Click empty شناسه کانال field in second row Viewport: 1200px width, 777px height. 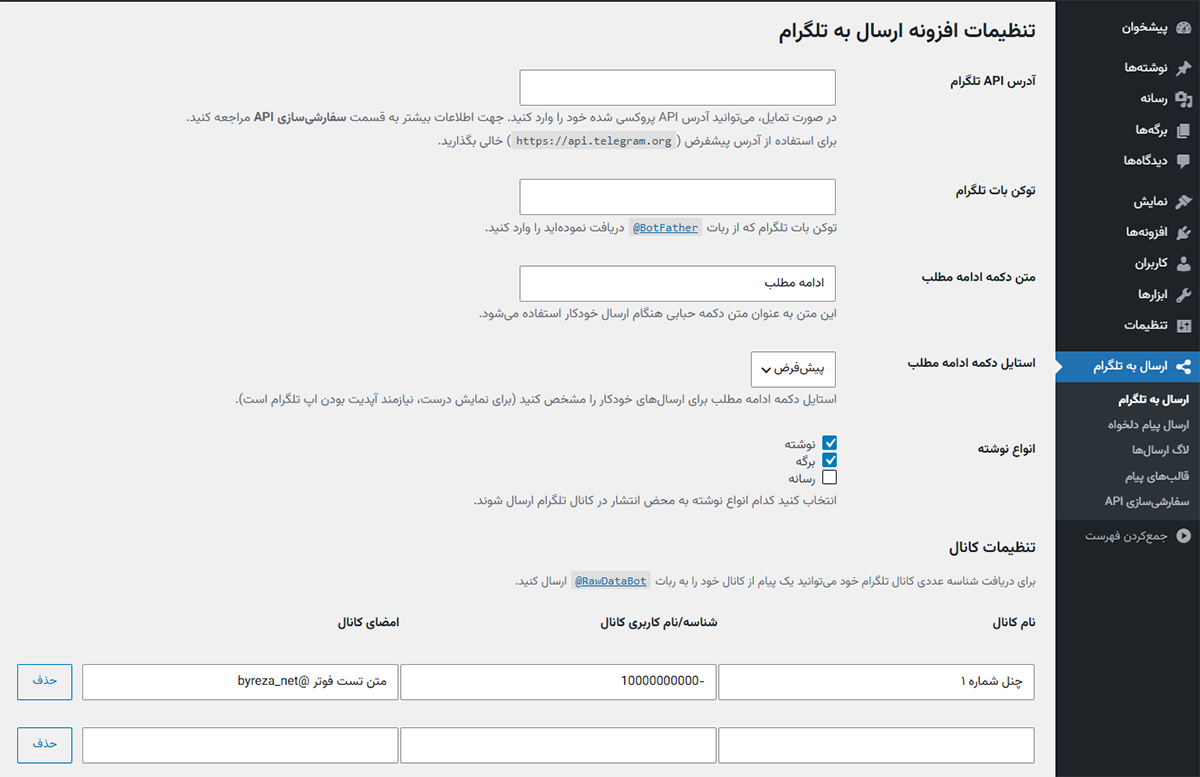(558, 745)
